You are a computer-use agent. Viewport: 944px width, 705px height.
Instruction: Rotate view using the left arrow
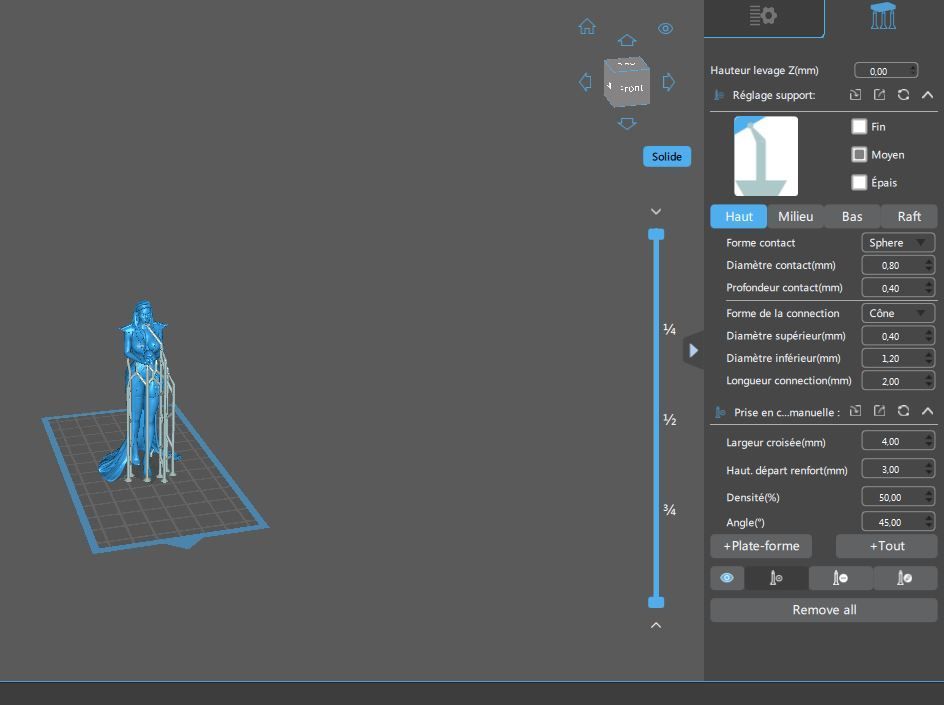pyautogui.click(x=585, y=82)
